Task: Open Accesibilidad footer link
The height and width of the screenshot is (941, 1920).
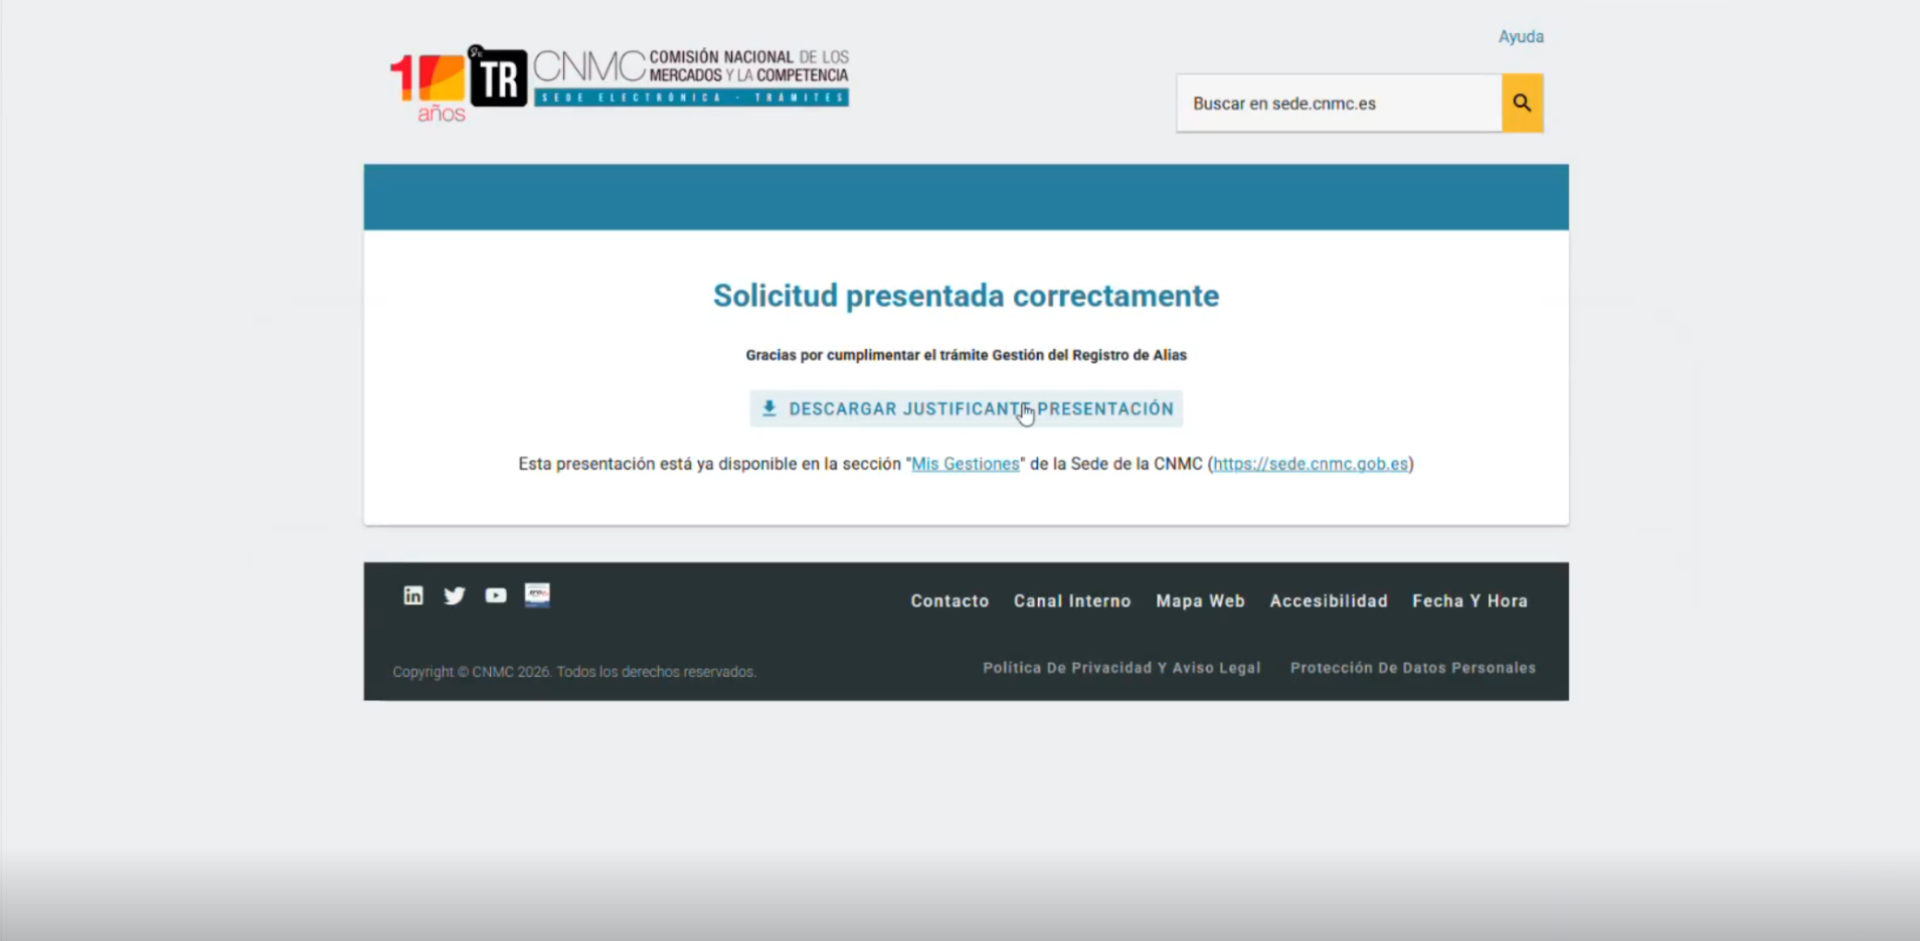Action: point(1329,601)
